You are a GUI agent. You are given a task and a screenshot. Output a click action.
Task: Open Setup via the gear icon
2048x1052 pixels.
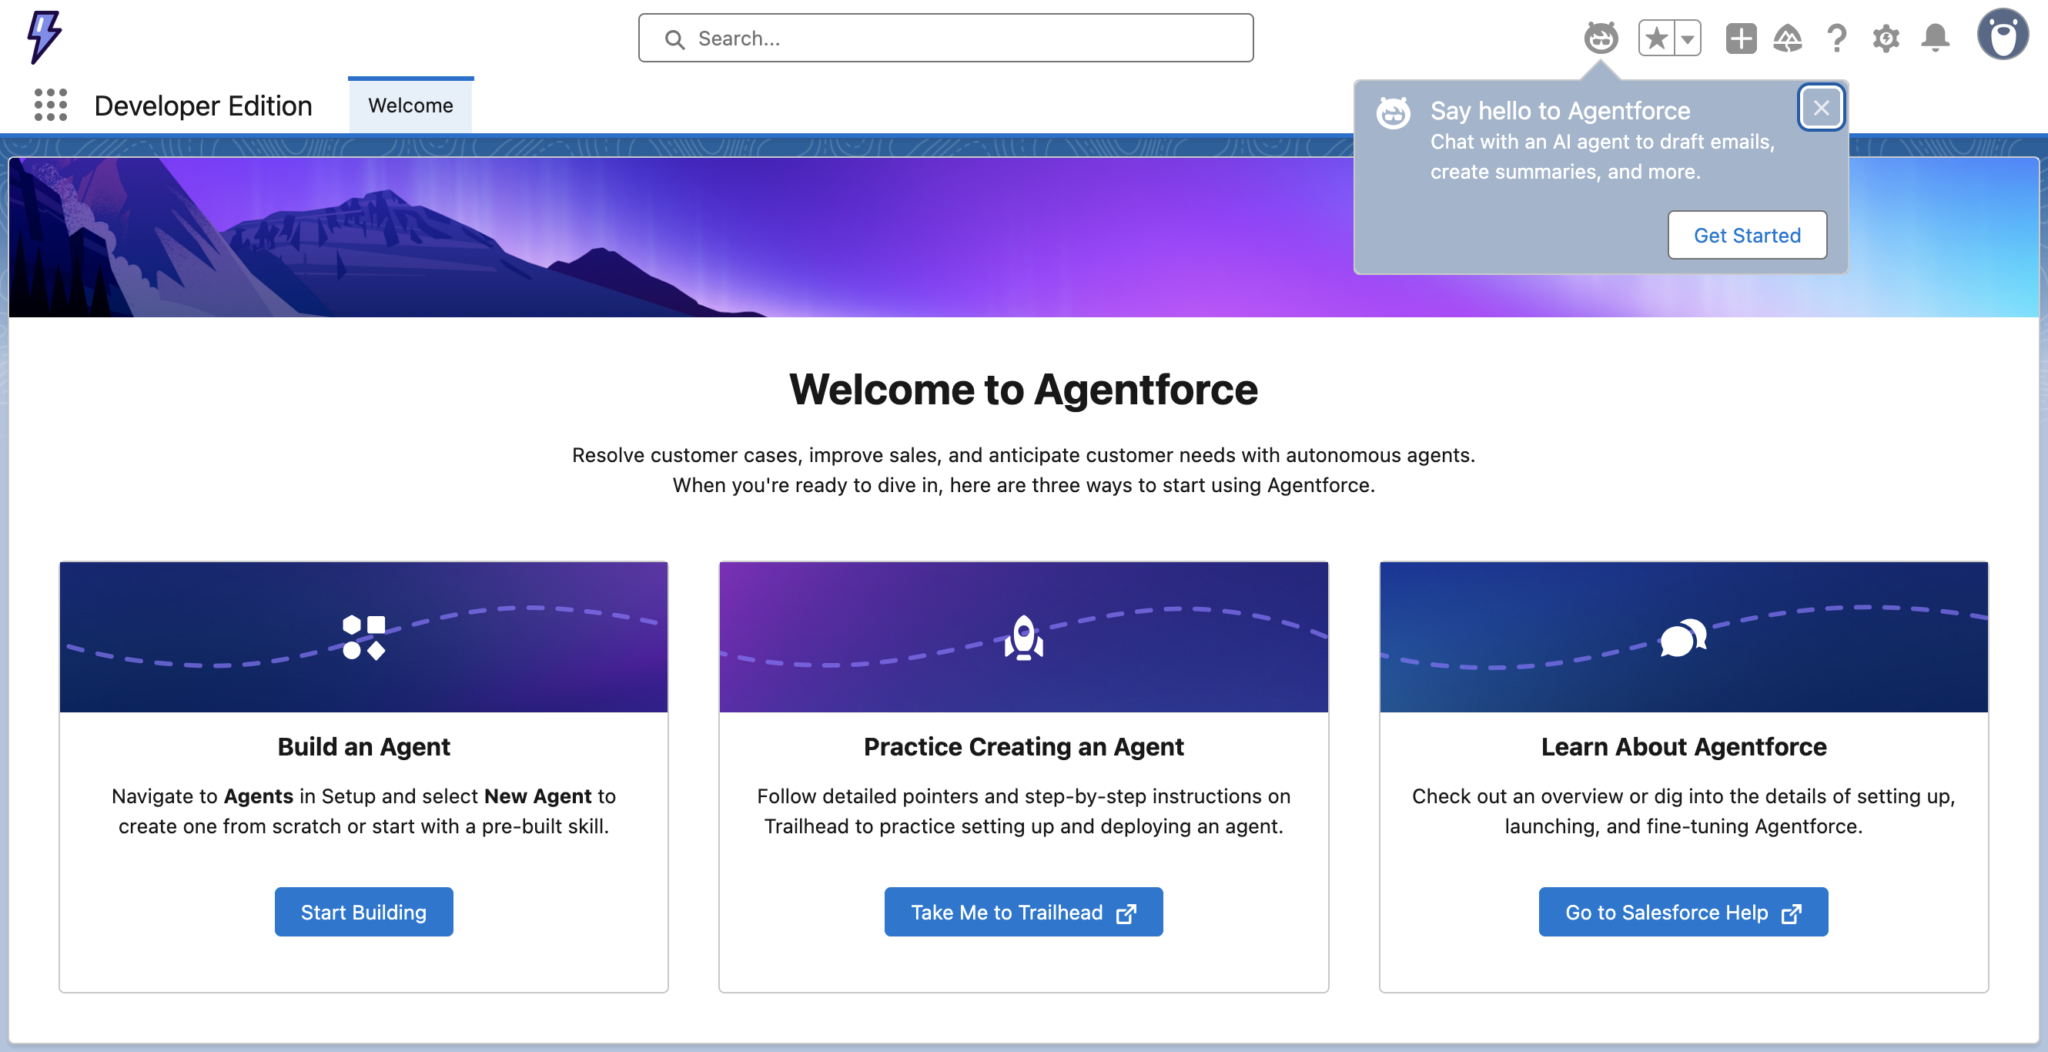pyautogui.click(x=1887, y=38)
